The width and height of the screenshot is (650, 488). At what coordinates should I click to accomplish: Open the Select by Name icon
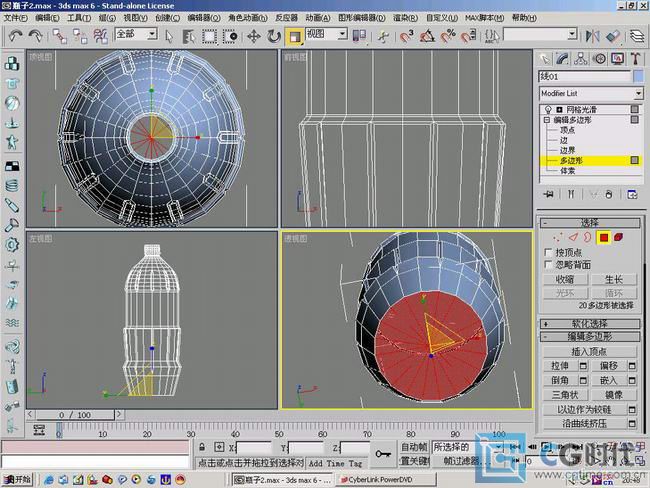point(189,36)
